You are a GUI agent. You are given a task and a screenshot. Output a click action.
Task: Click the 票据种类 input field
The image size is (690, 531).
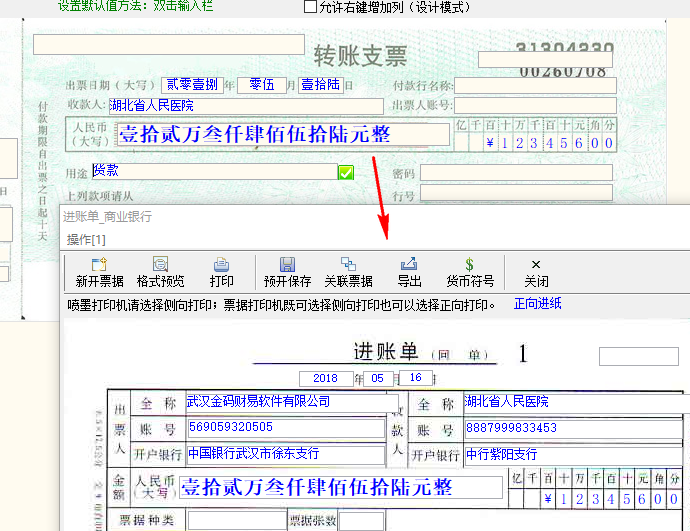(237, 521)
